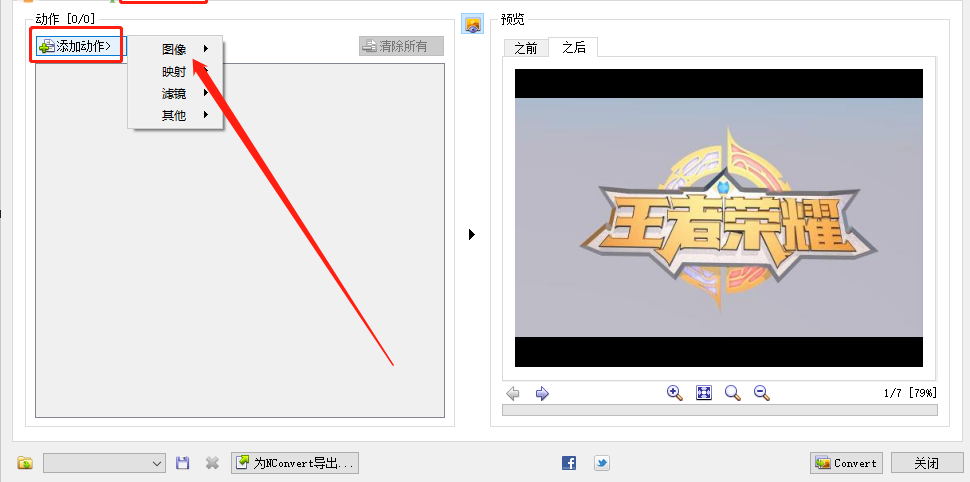The image size is (970, 482).
Task: Open the 添加动作 add action button
Action: point(81,46)
